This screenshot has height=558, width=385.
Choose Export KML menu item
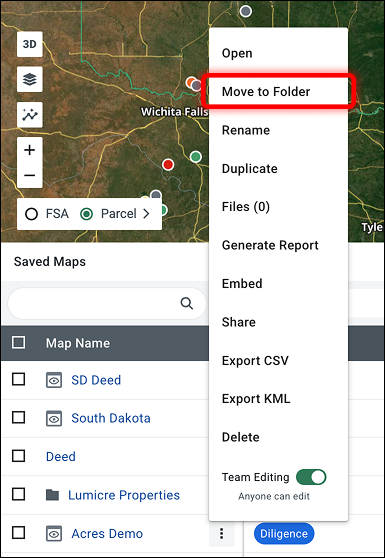point(278,399)
